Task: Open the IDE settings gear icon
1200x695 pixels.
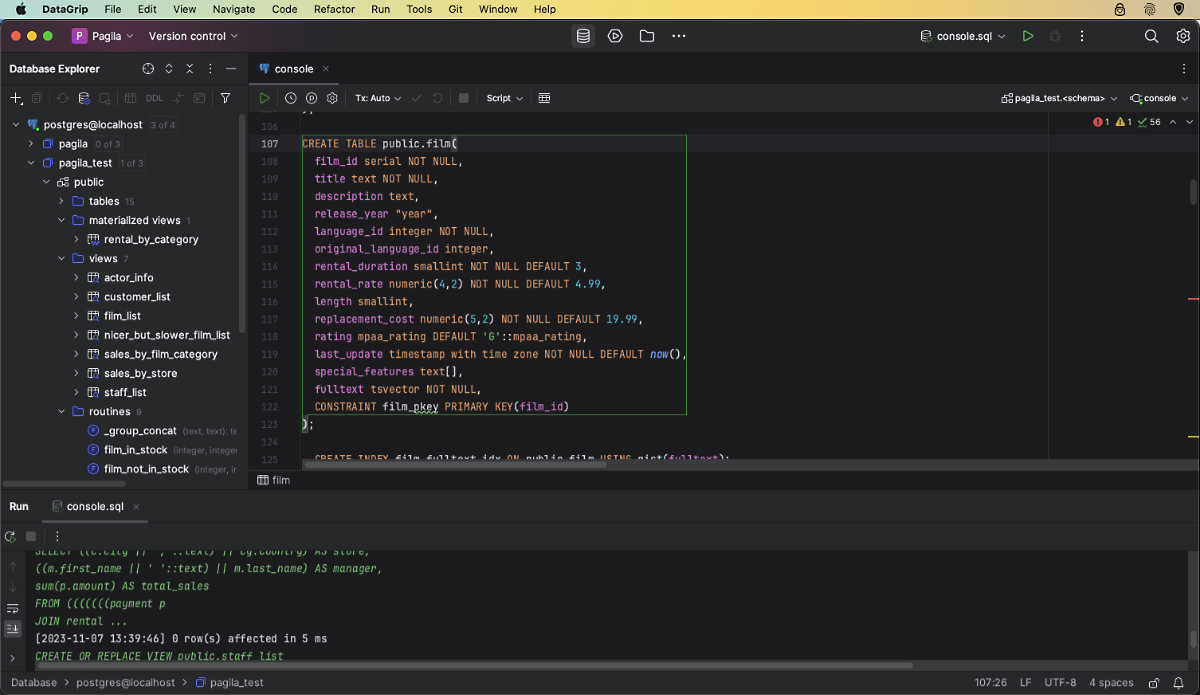Action: pyautogui.click(x=1183, y=36)
